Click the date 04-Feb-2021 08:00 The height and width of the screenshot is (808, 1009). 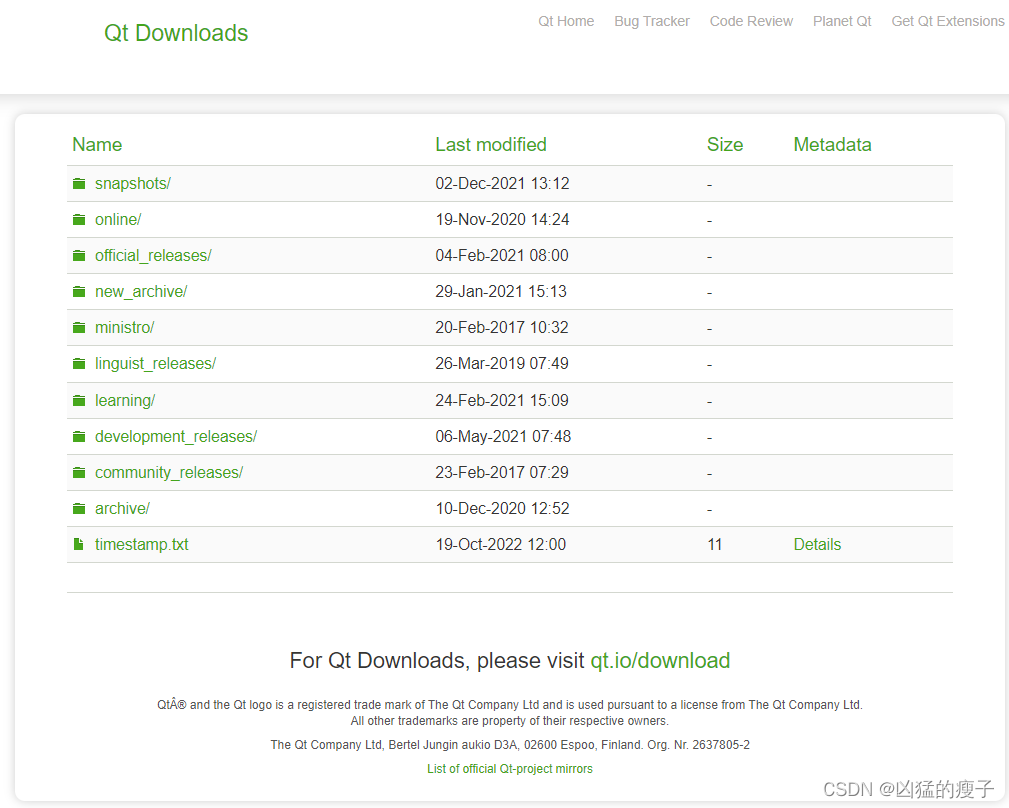tap(502, 255)
